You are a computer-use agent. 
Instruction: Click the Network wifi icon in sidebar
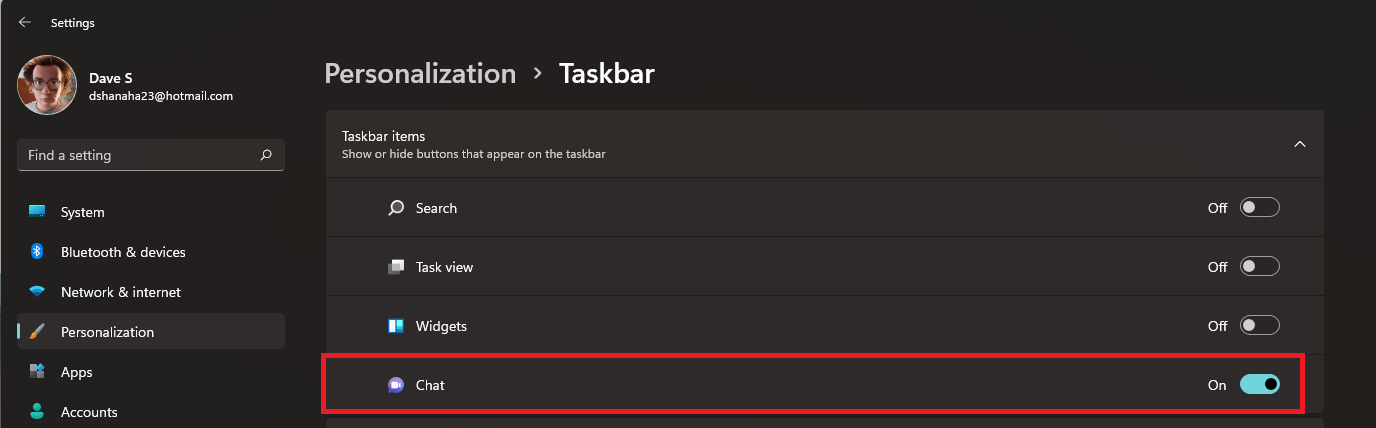pyautogui.click(x=37, y=292)
